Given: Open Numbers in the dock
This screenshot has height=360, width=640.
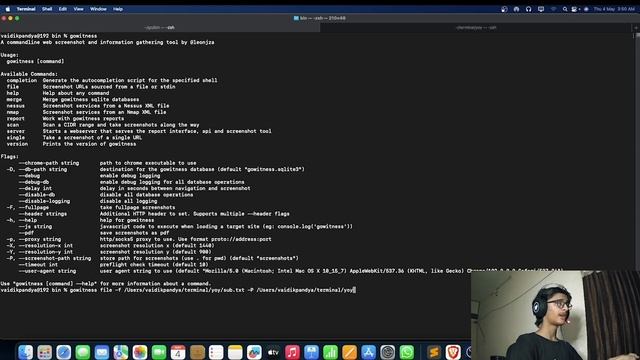Looking at the screenshot, I should [x=330, y=352].
